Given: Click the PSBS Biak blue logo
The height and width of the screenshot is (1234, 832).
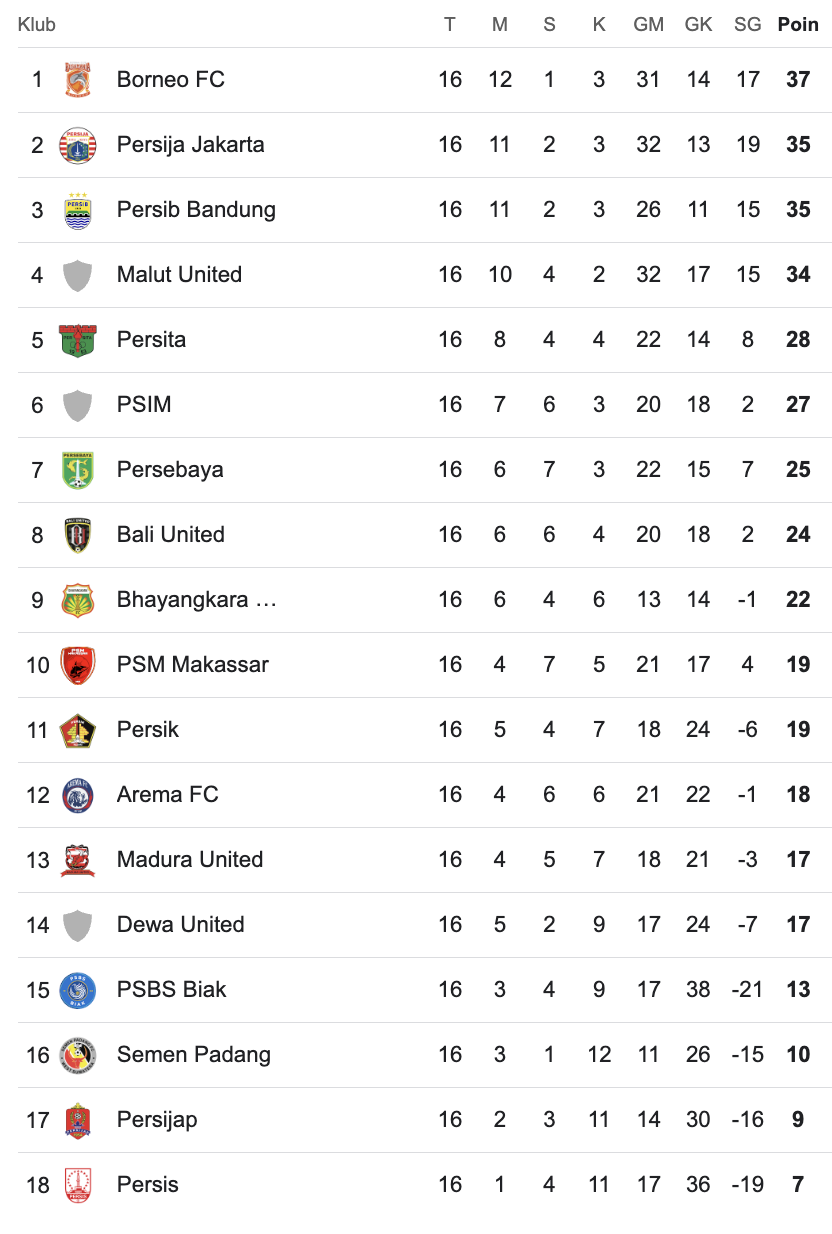Looking at the screenshot, I should tap(77, 990).
